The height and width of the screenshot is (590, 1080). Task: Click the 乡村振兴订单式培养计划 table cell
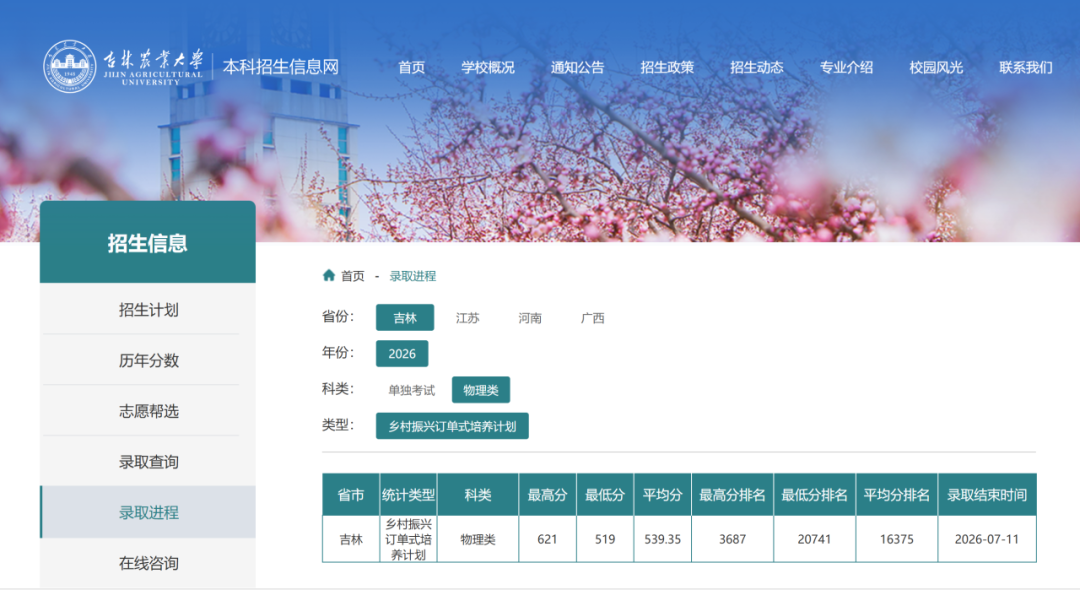408,539
